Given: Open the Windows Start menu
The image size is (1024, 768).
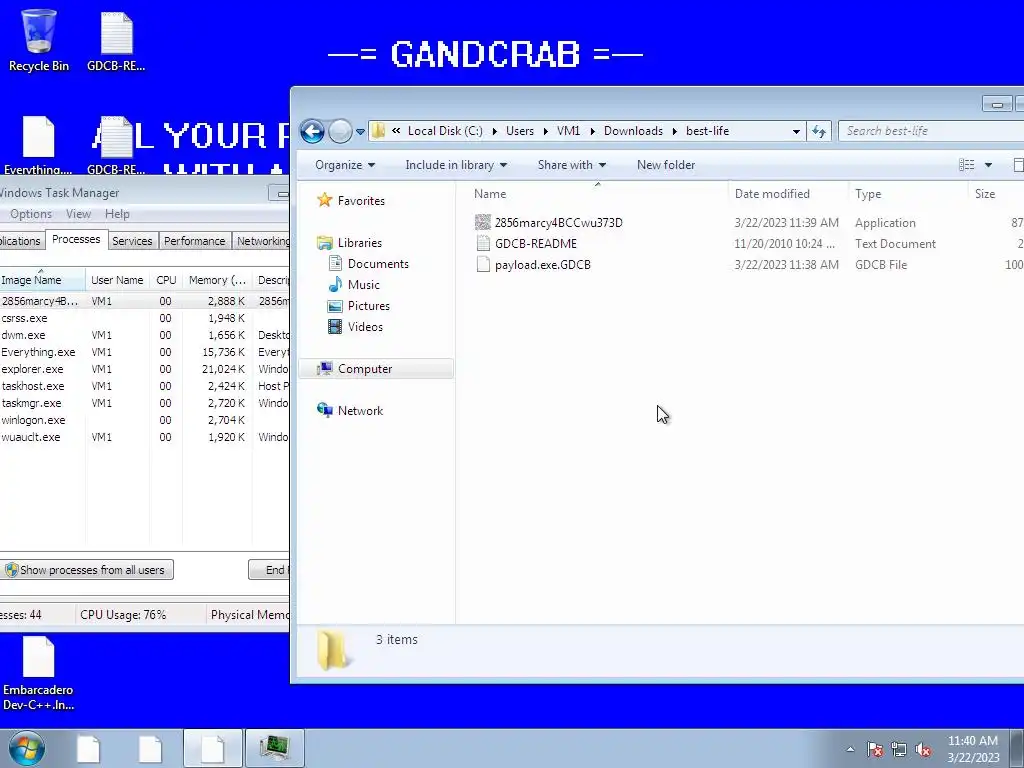Looking at the screenshot, I should coord(27,748).
